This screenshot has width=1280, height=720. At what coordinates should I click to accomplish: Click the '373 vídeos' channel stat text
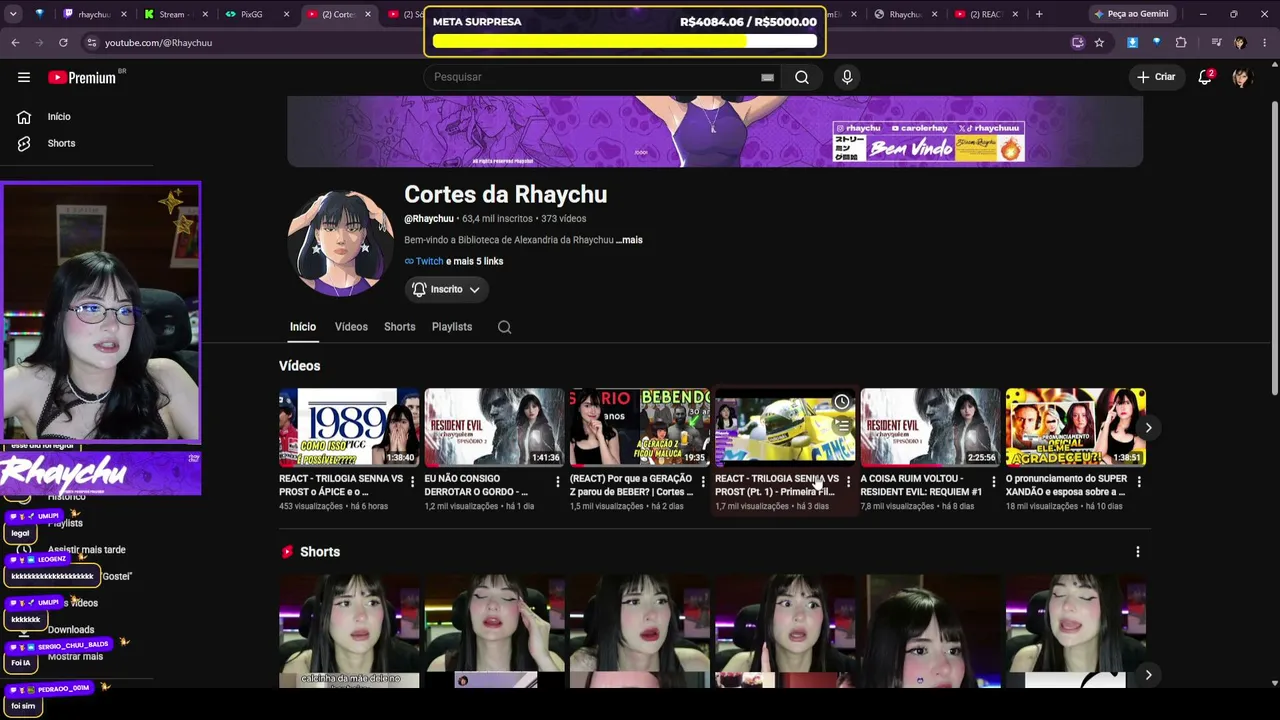pyautogui.click(x=564, y=219)
